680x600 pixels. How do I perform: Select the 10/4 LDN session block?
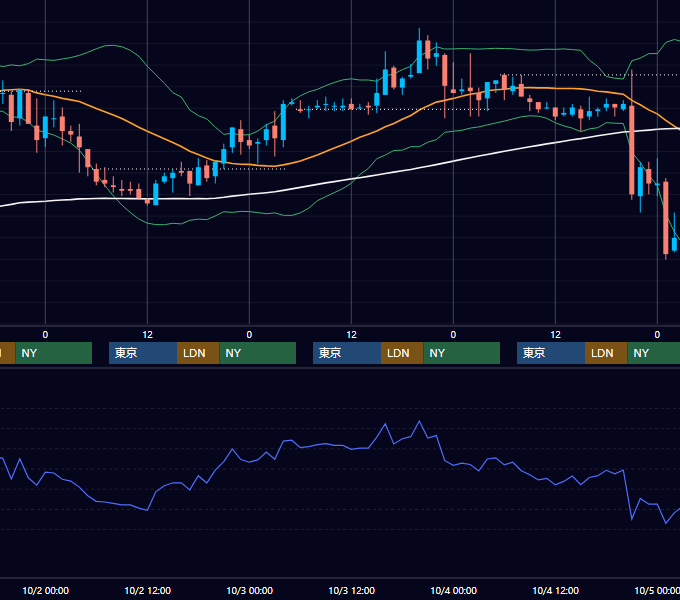[x=606, y=353]
